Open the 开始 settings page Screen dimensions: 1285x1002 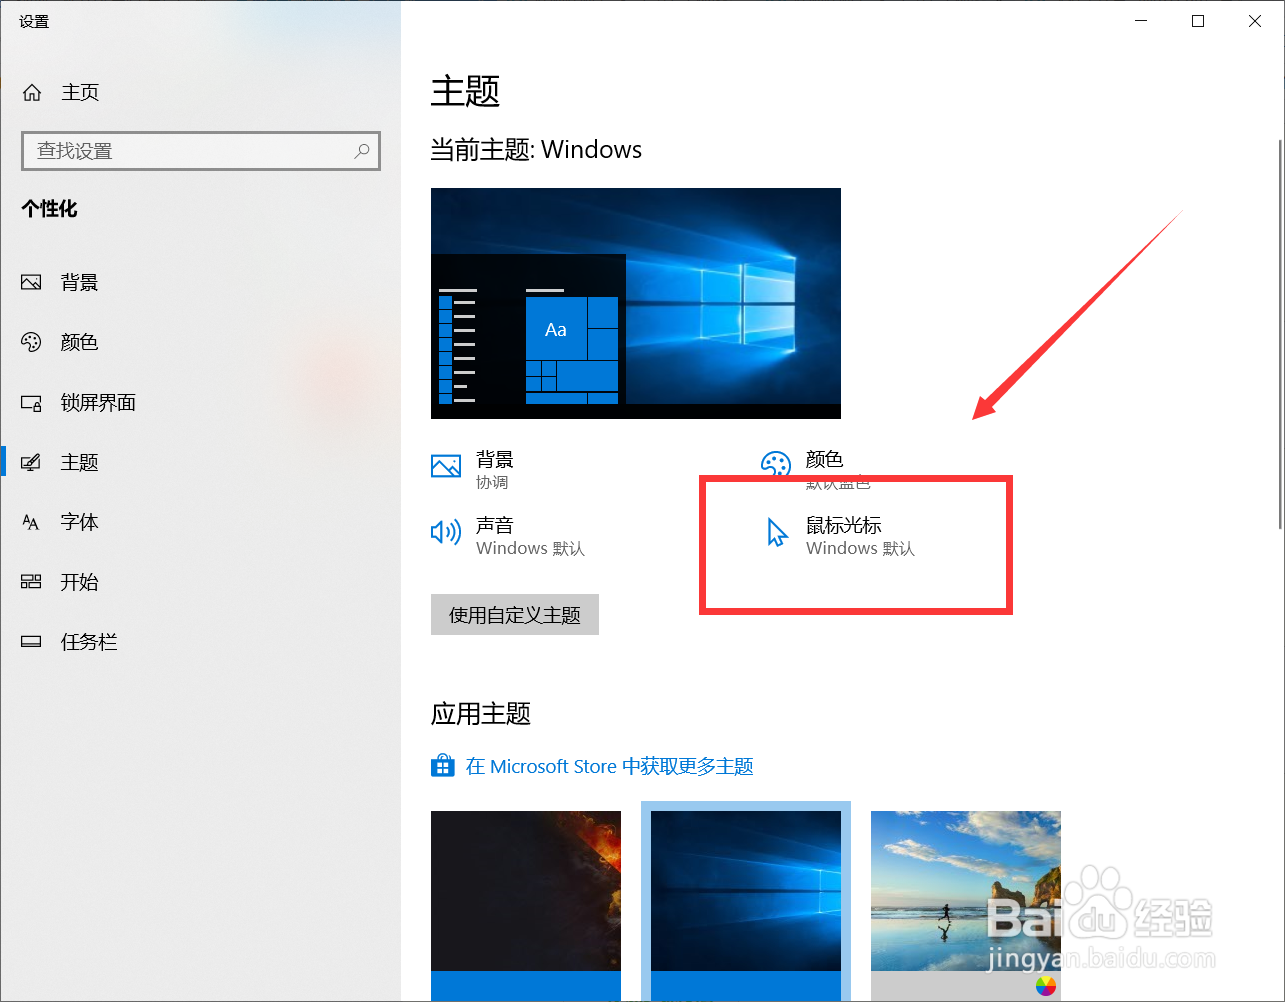(x=79, y=582)
